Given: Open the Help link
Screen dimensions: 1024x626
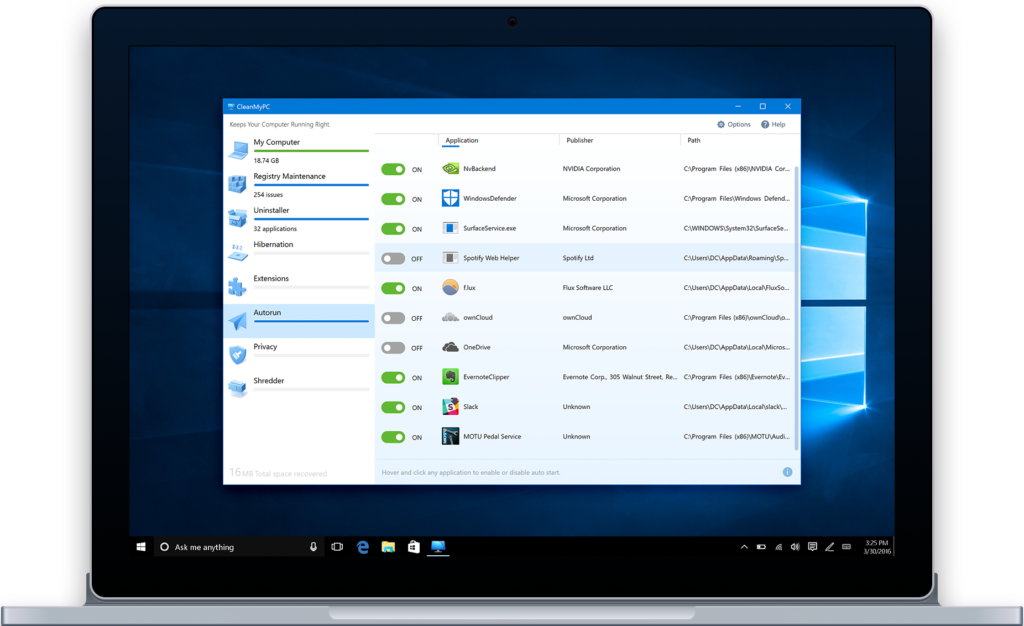Looking at the screenshot, I should [773, 124].
